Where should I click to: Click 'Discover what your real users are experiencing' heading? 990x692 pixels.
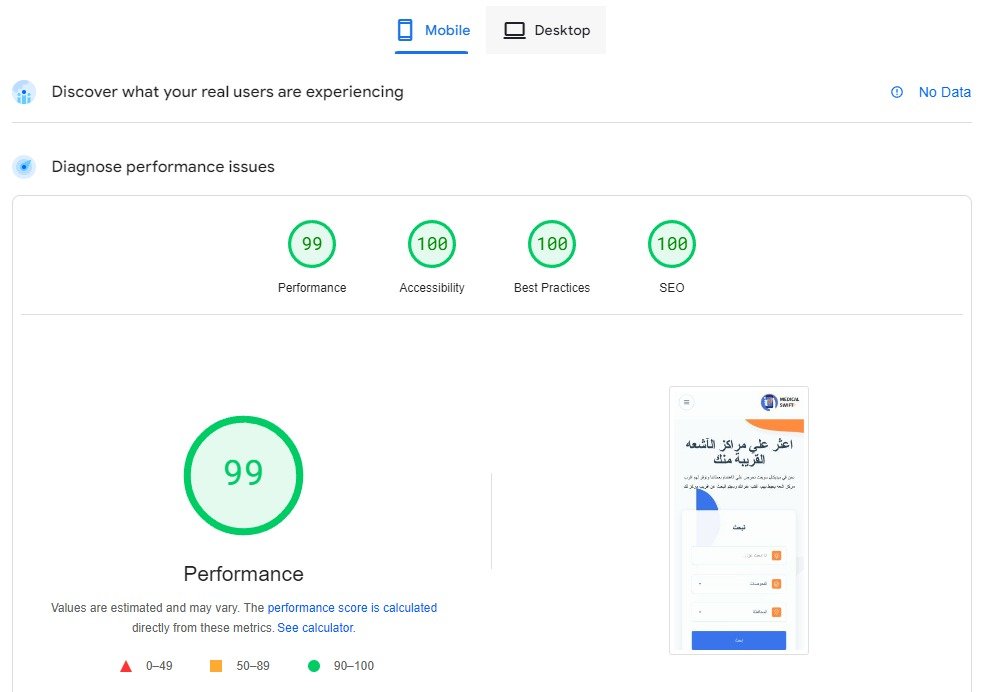coord(227,92)
